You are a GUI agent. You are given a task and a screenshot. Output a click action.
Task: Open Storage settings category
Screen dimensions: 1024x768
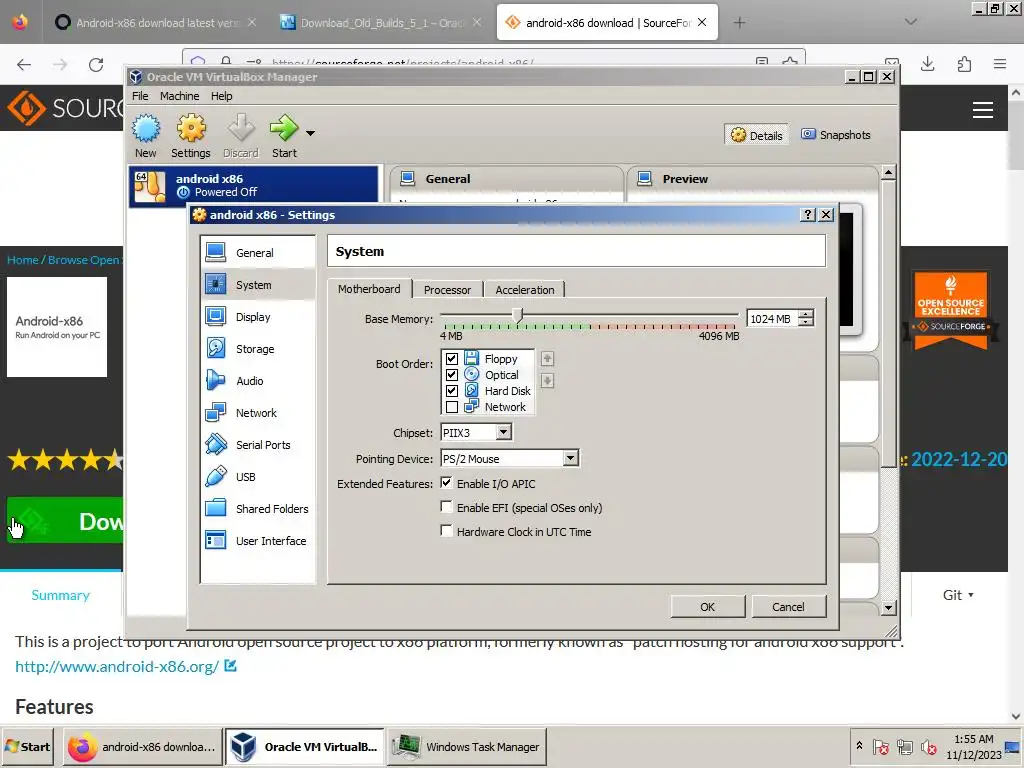pos(258,349)
